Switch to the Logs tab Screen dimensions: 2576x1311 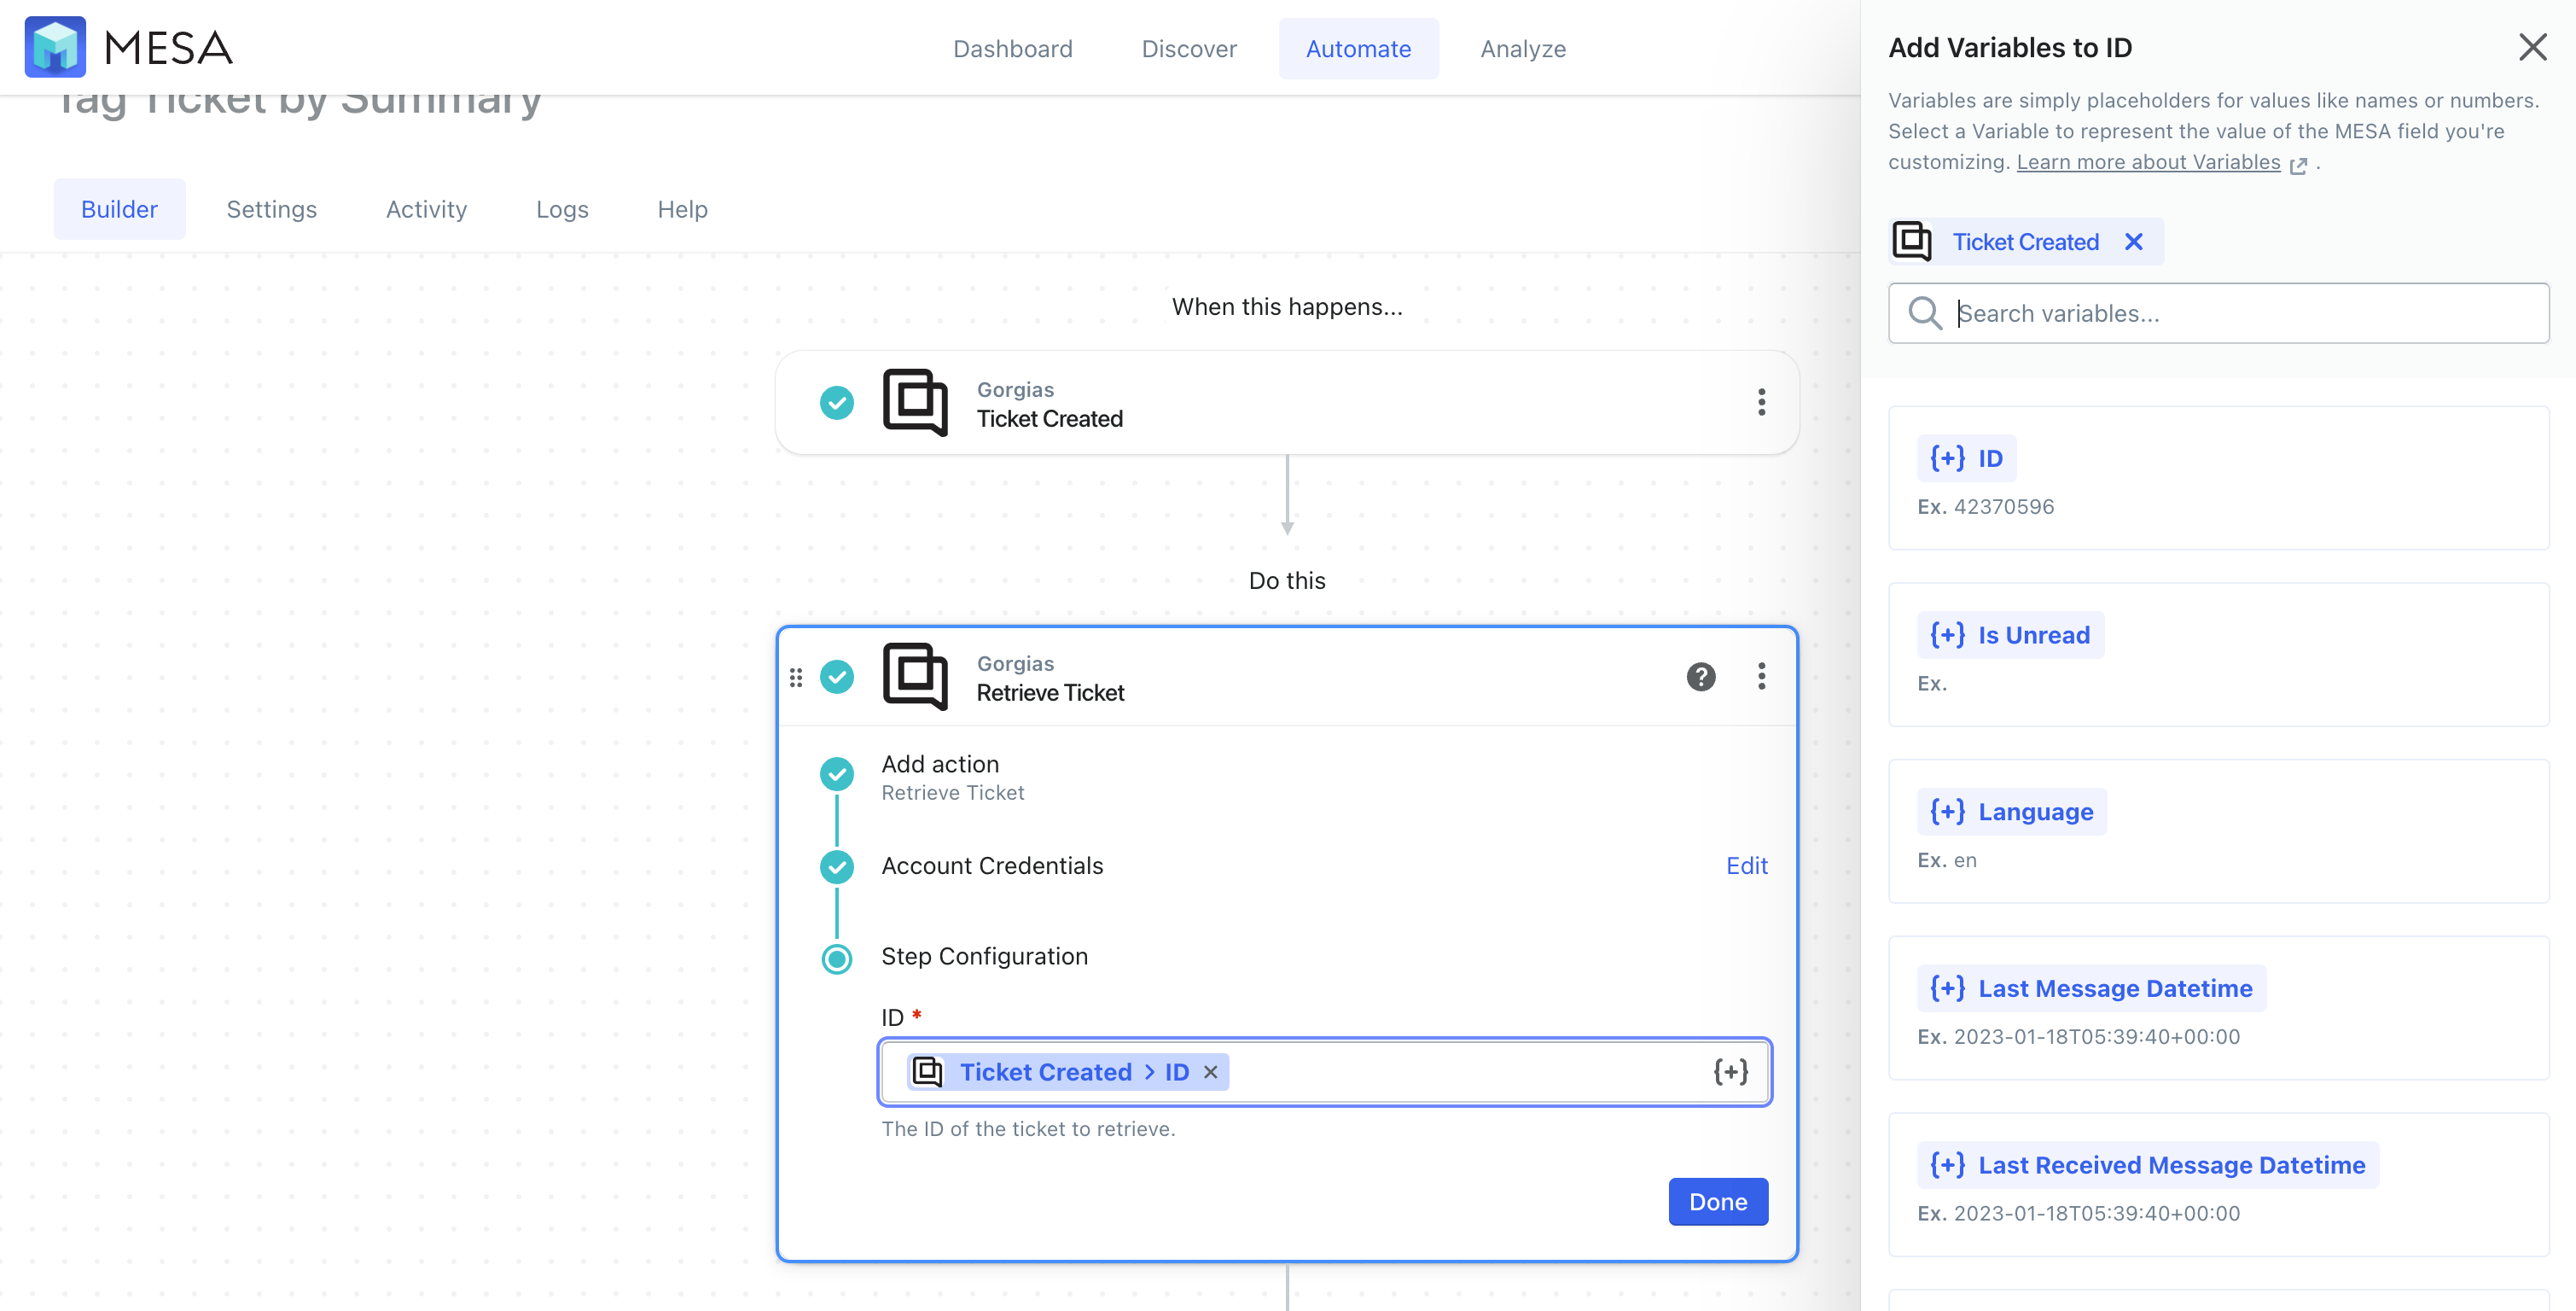562,209
